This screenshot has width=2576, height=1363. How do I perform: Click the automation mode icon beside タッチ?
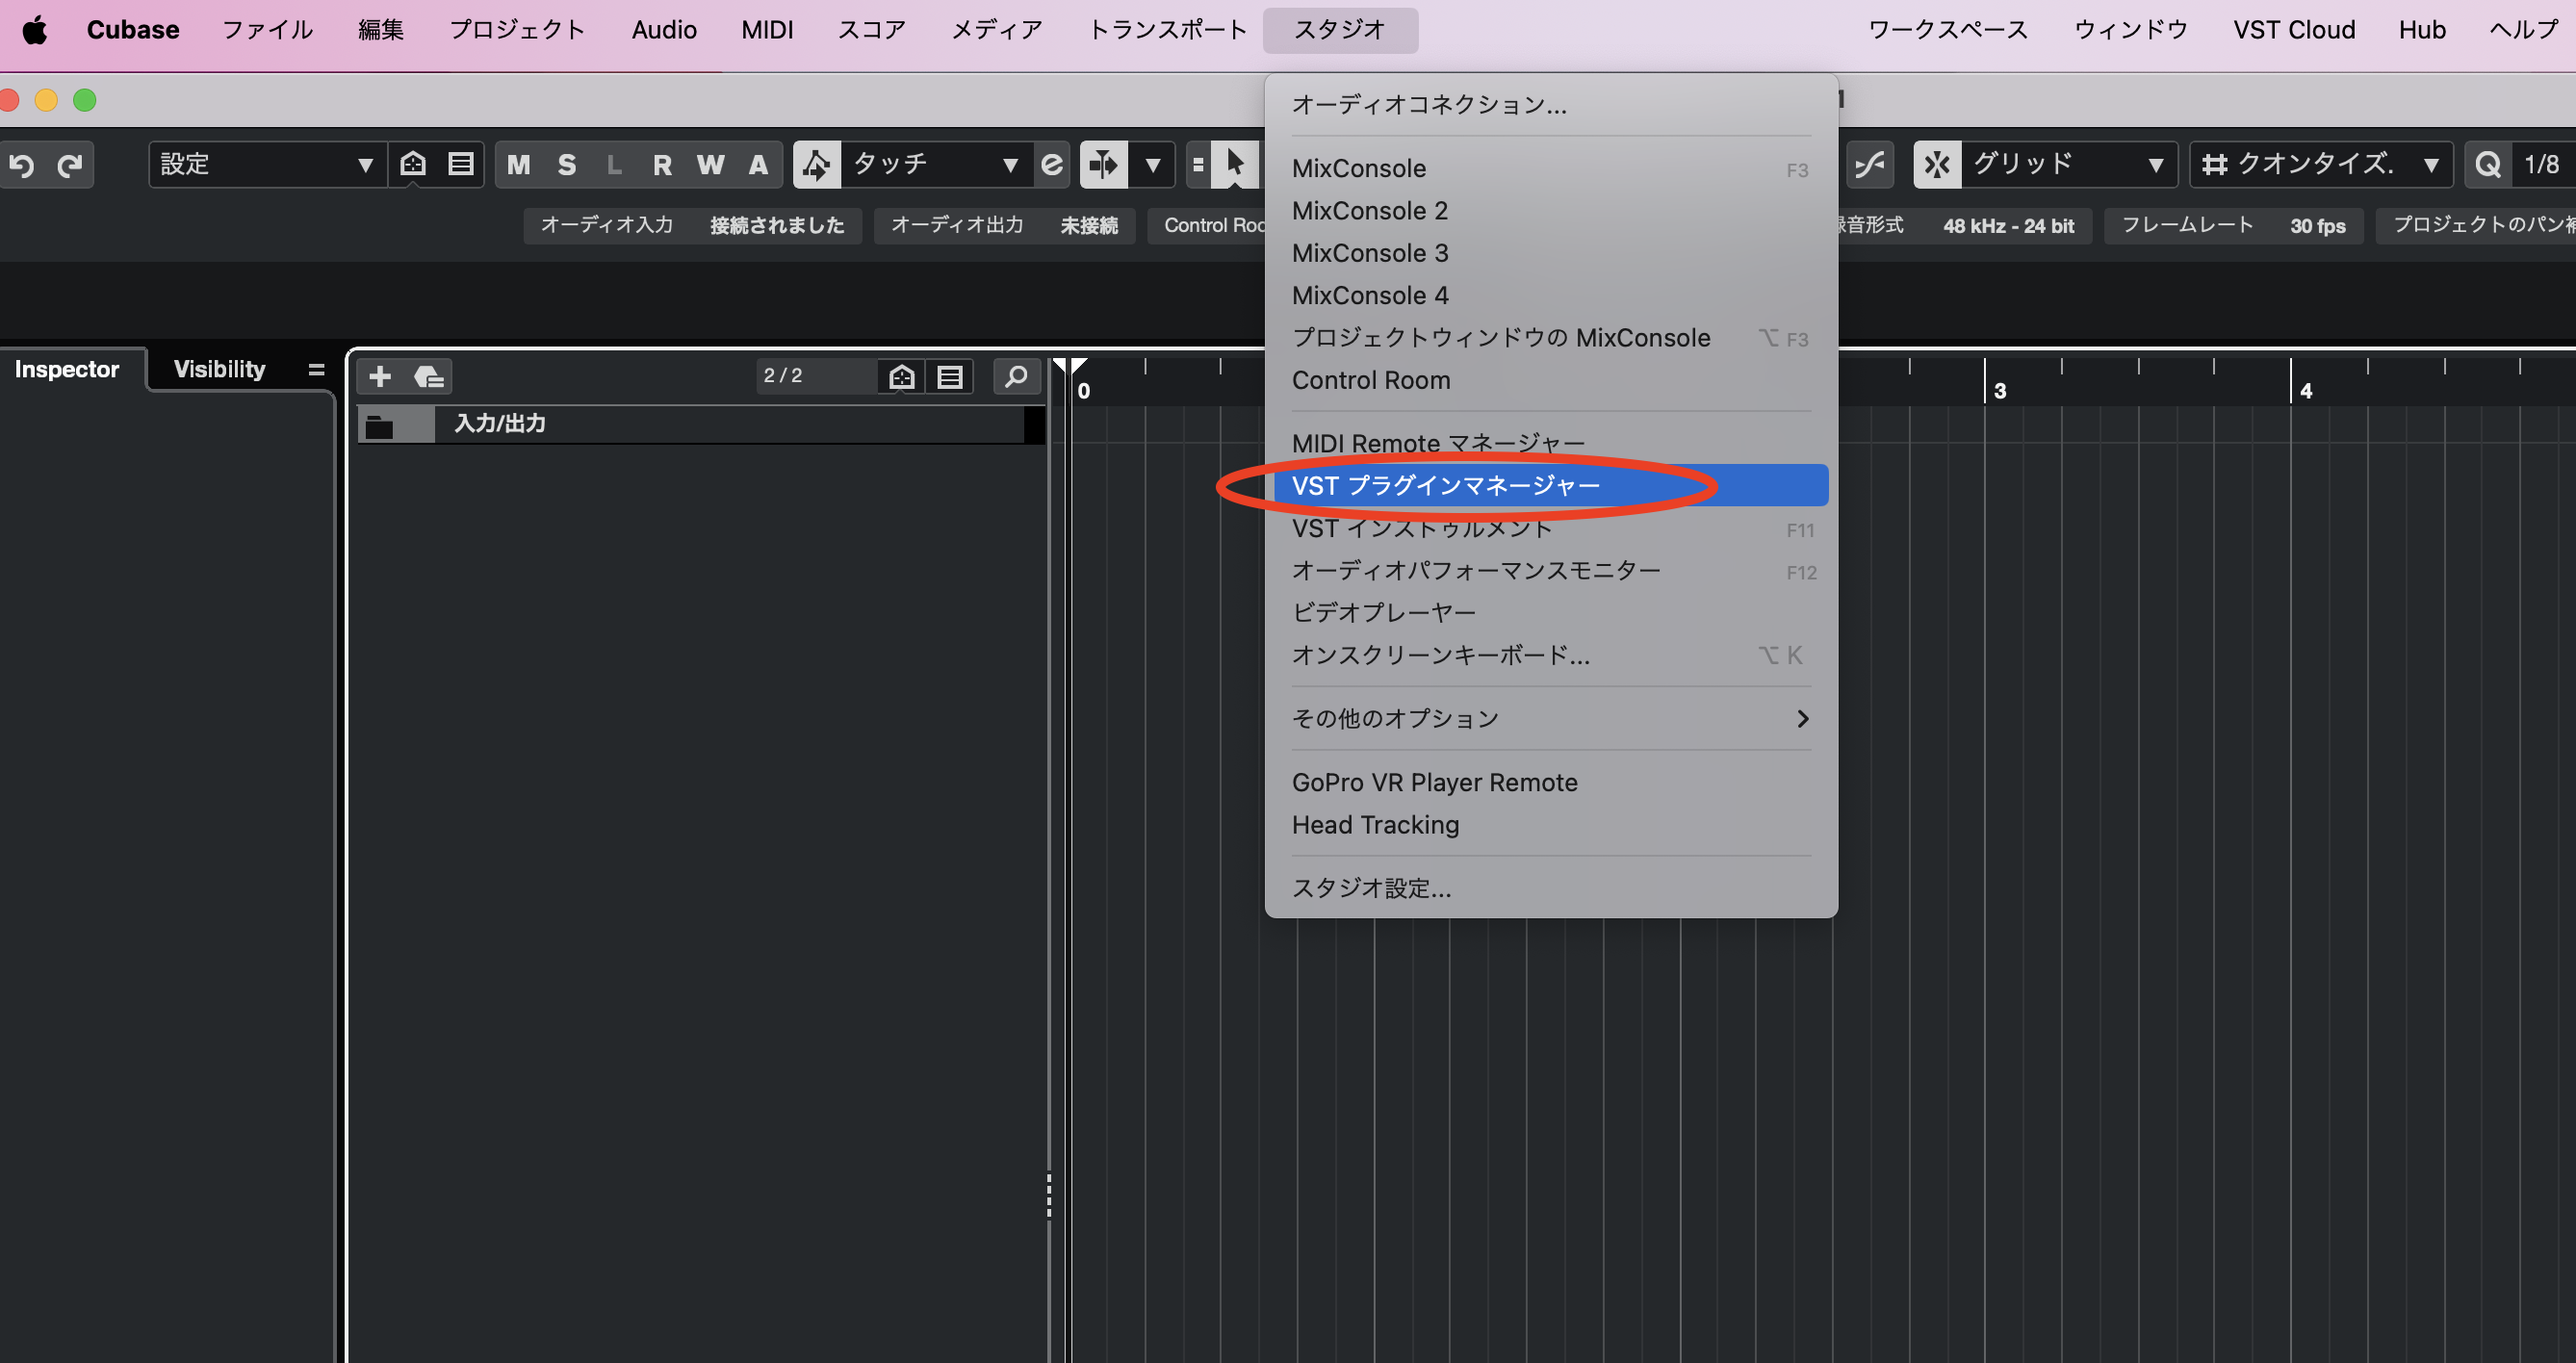coord(817,165)
